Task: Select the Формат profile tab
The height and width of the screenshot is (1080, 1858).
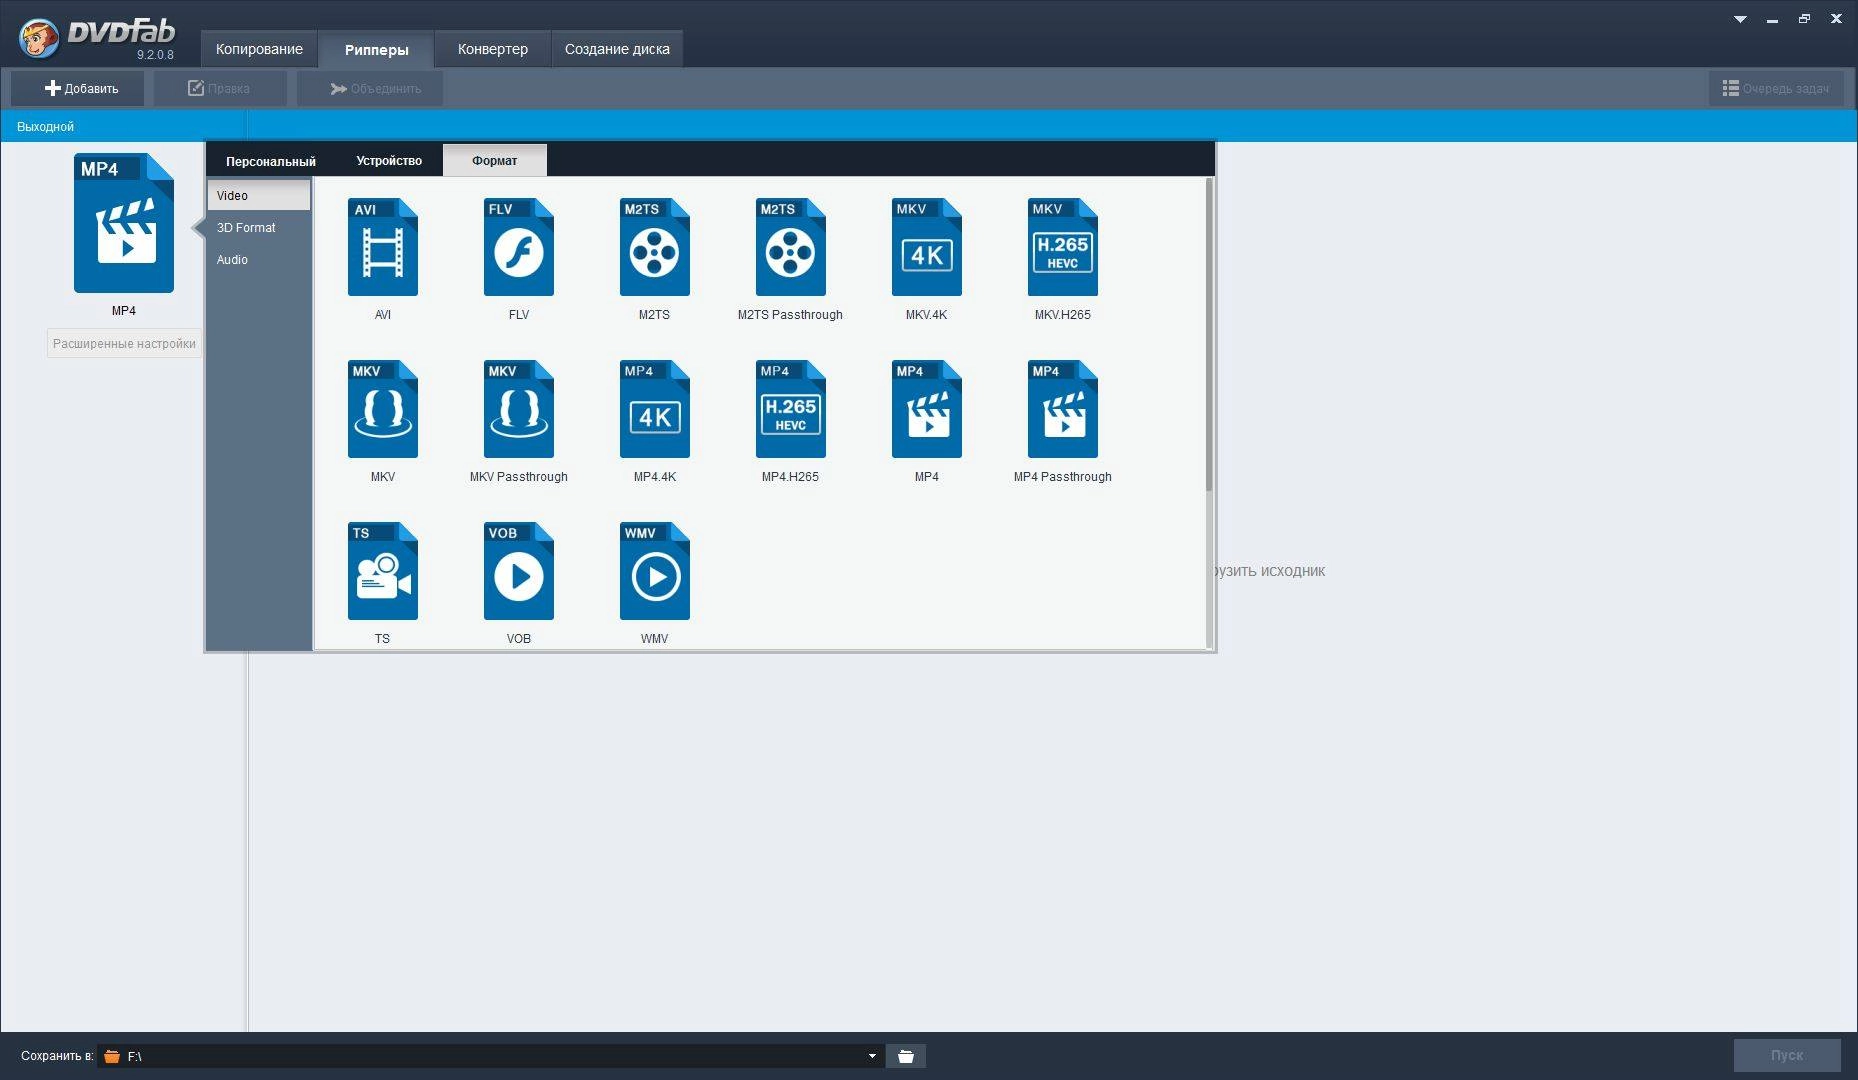Action: (x=495, y=161)
